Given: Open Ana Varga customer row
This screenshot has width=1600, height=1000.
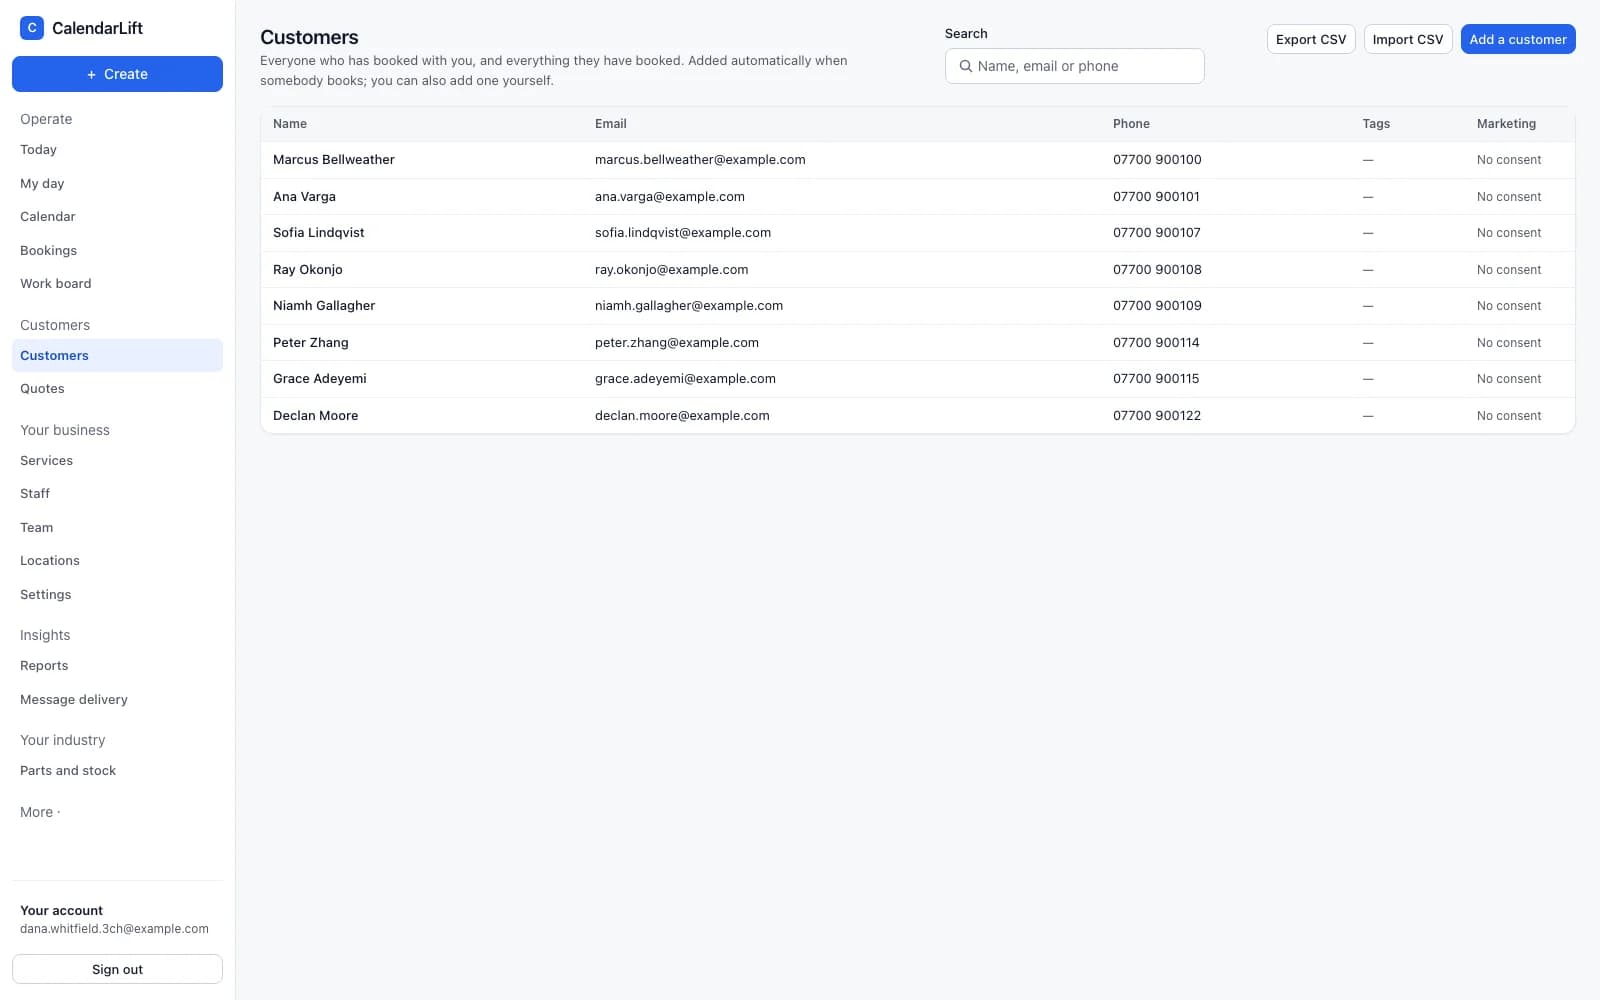Looking at the screenshot, I should click(917, 197).
